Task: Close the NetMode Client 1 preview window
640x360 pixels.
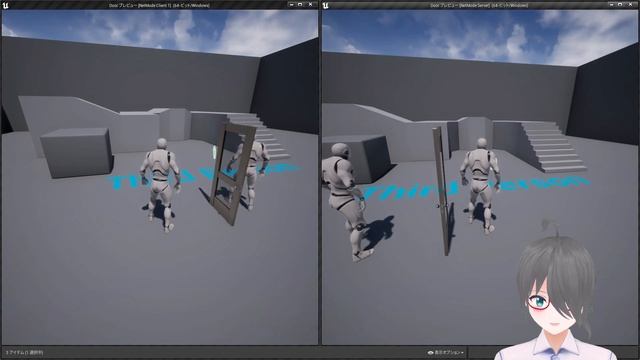Action: [x=310, y=4]
